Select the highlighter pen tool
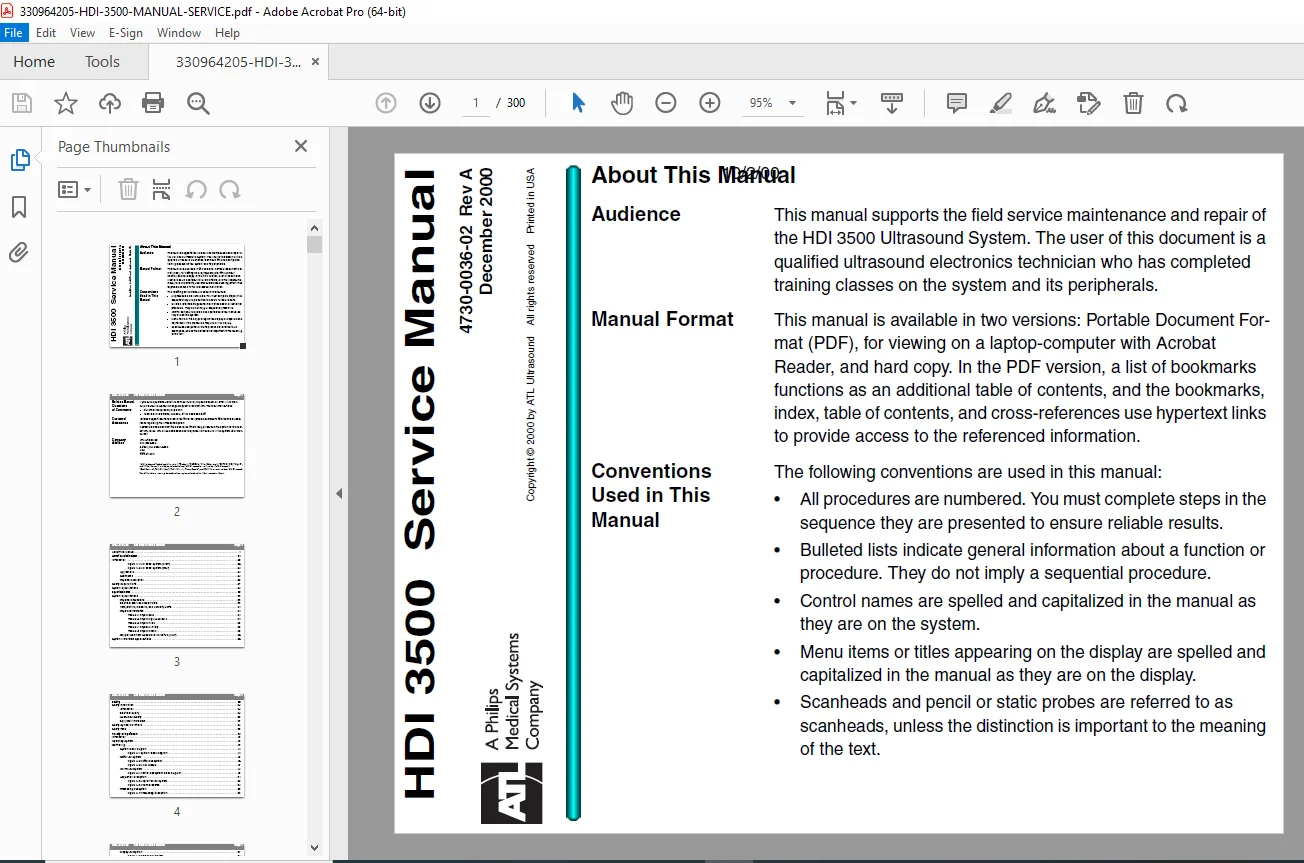The image size is (1304, 863). [x=1001, y=103]
